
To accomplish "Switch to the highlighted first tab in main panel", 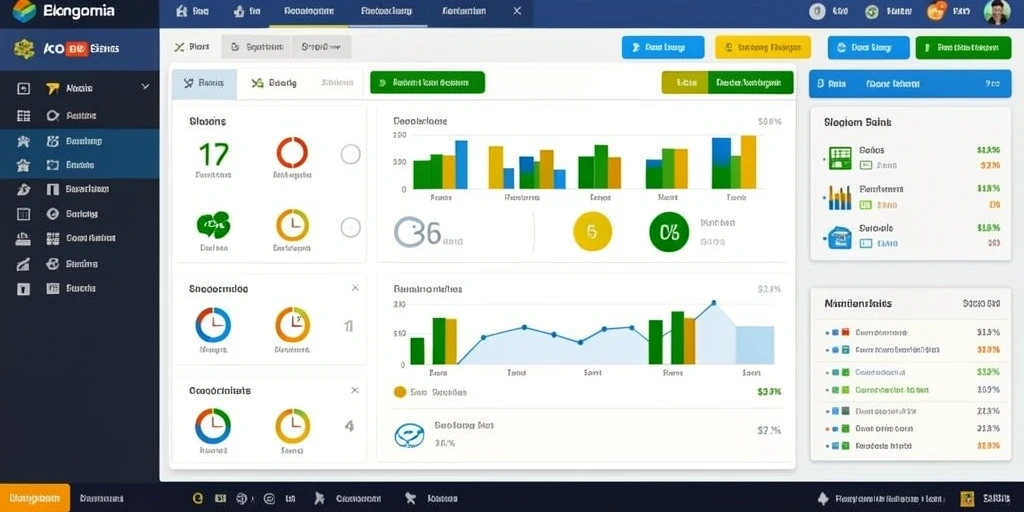I will (204, 83).
